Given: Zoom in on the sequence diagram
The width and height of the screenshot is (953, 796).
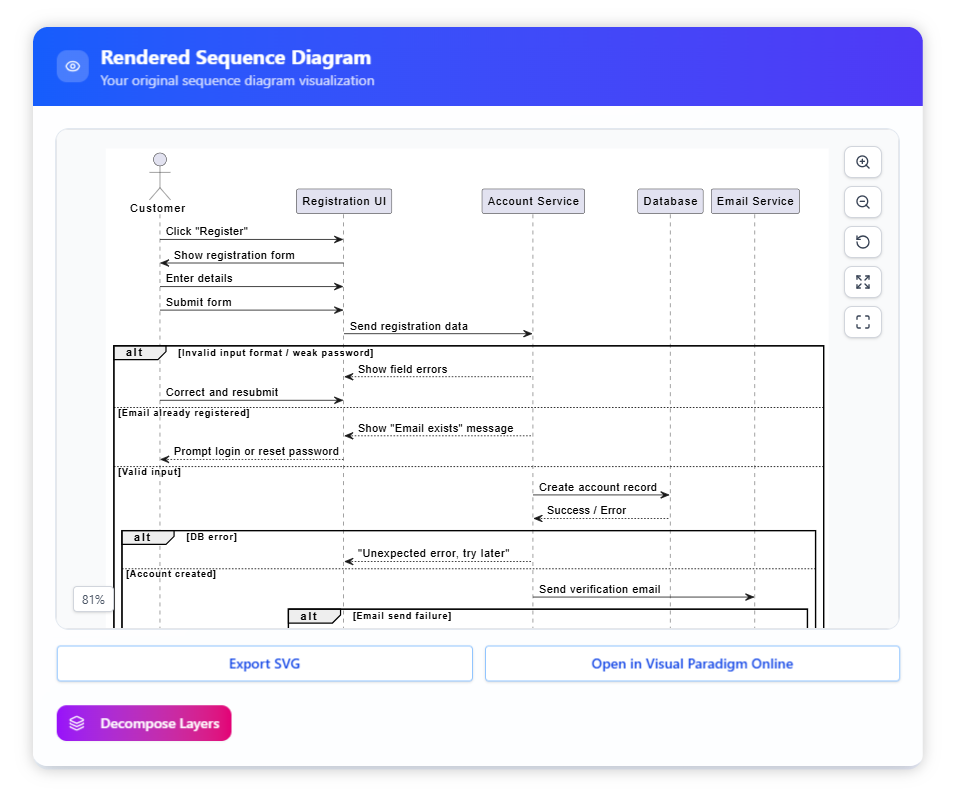Looking at the screenshot, I should 862,162.
